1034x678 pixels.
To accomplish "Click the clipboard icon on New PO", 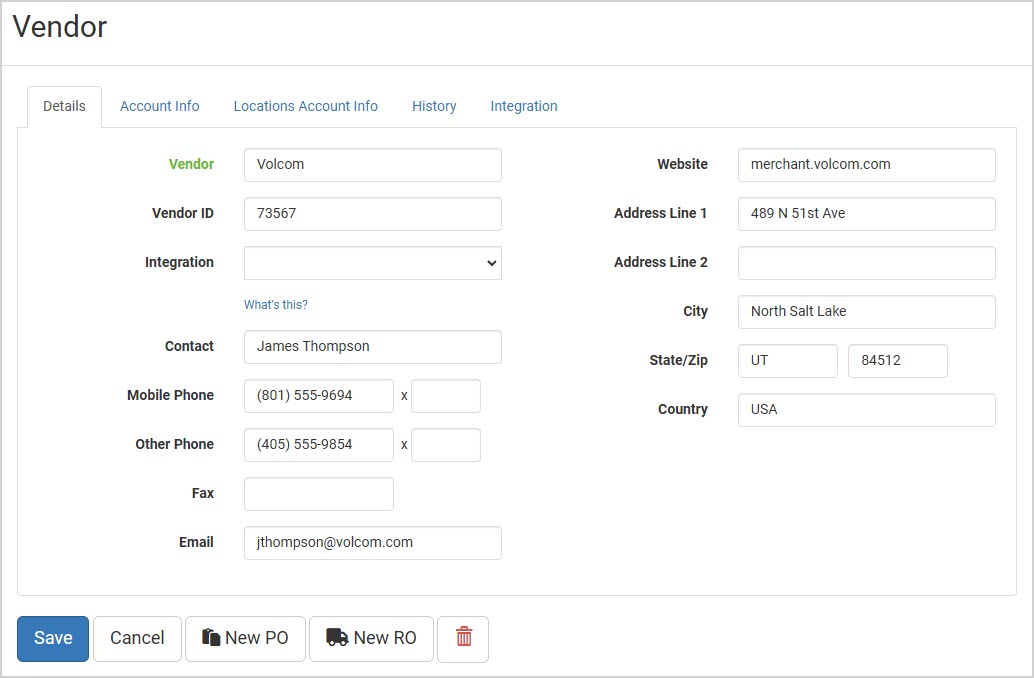I will point(210,637).
